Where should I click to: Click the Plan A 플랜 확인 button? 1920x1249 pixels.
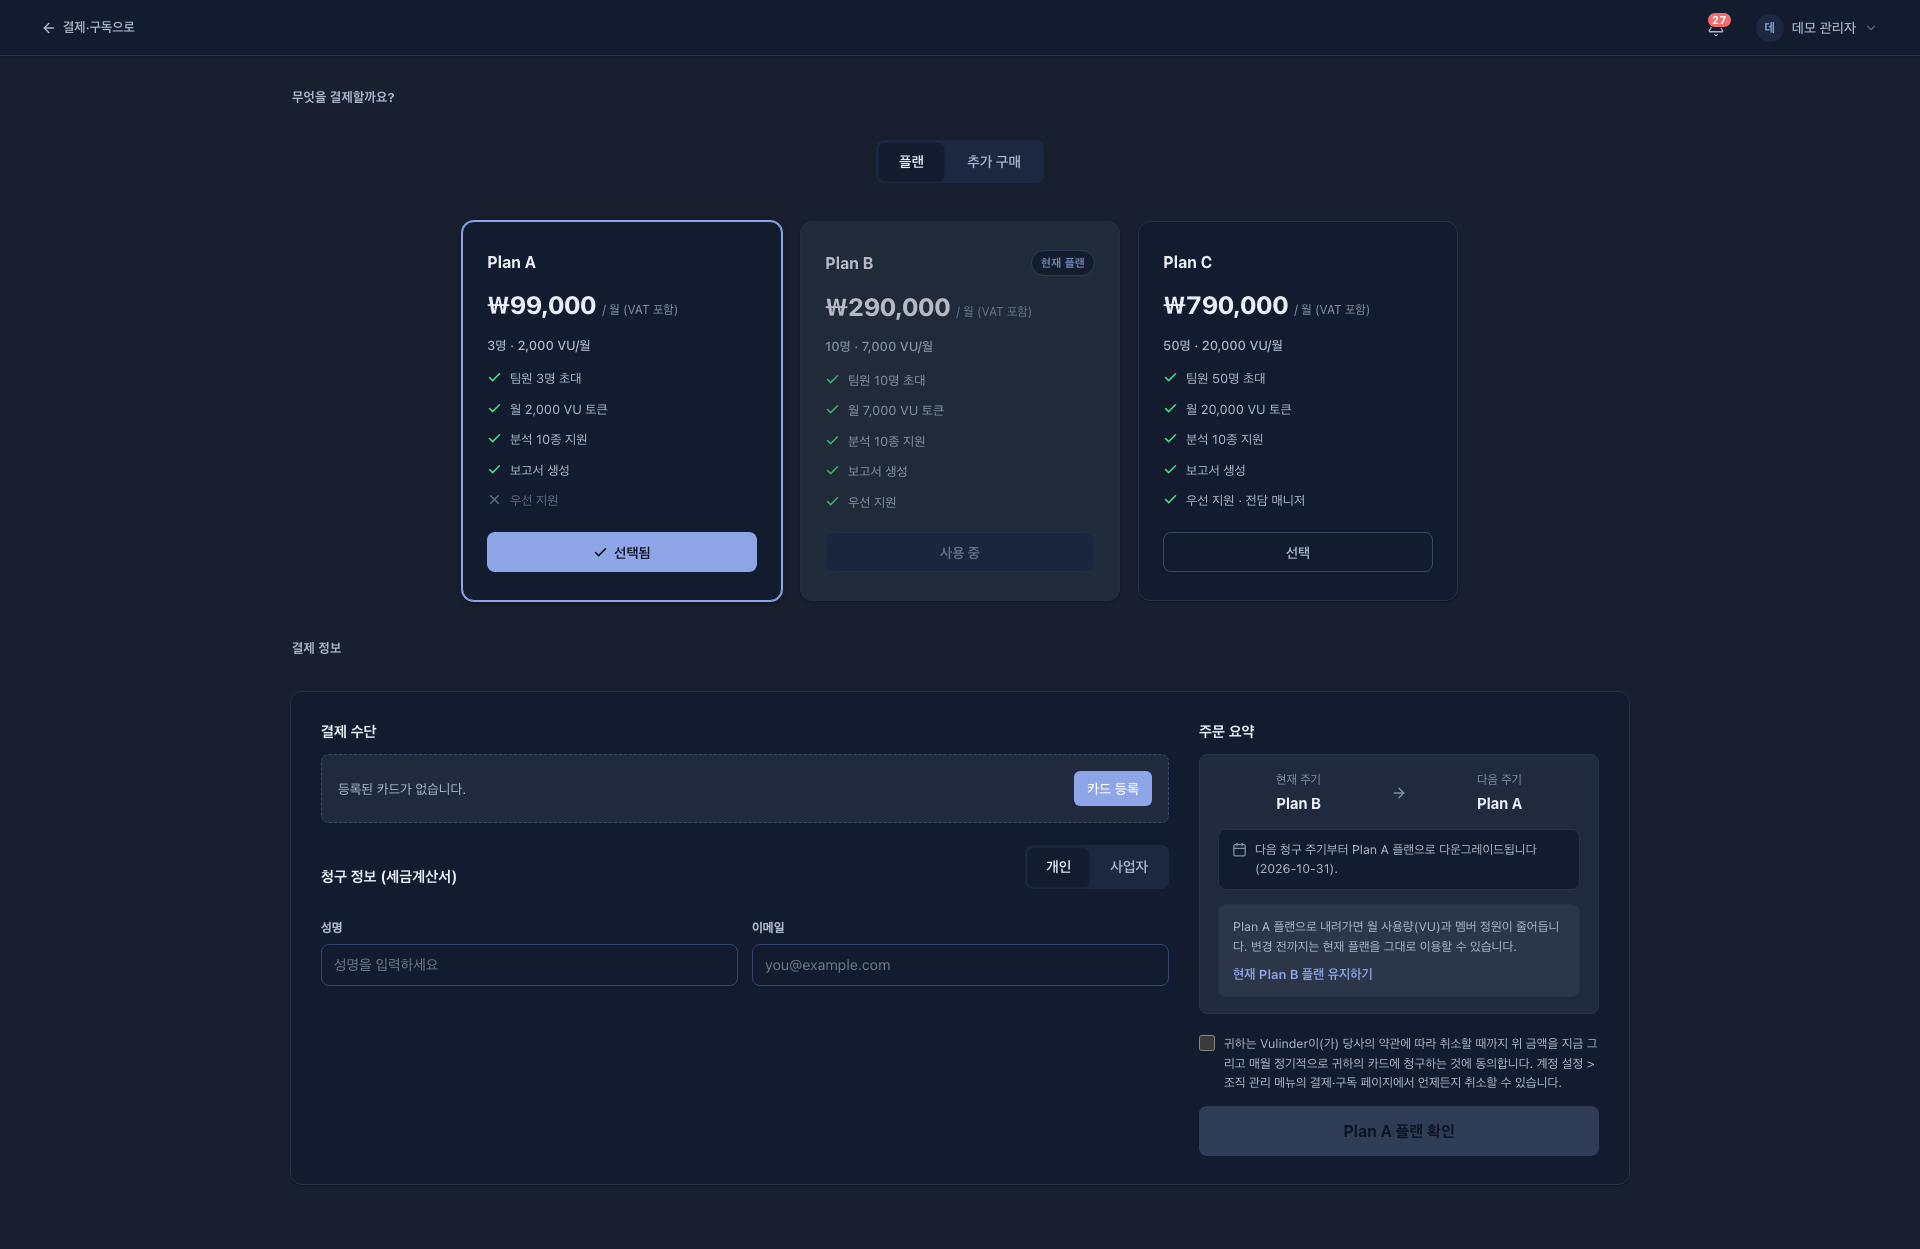1399,1131
